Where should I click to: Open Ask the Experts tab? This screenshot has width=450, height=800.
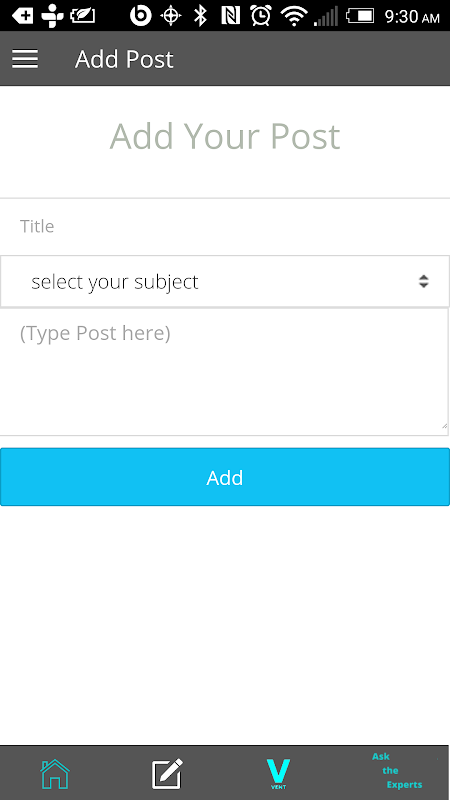(x=397, y=770)
